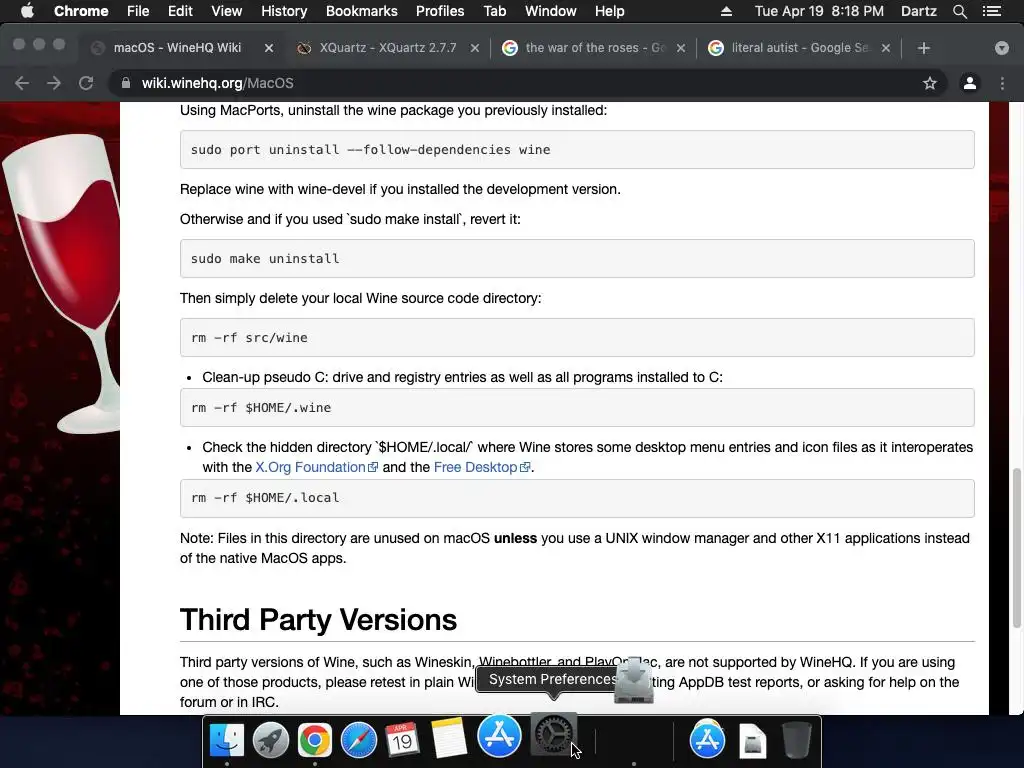Click the Third Party Versions heading
This screenshot has width=1024, height=768.
[318, 620]
